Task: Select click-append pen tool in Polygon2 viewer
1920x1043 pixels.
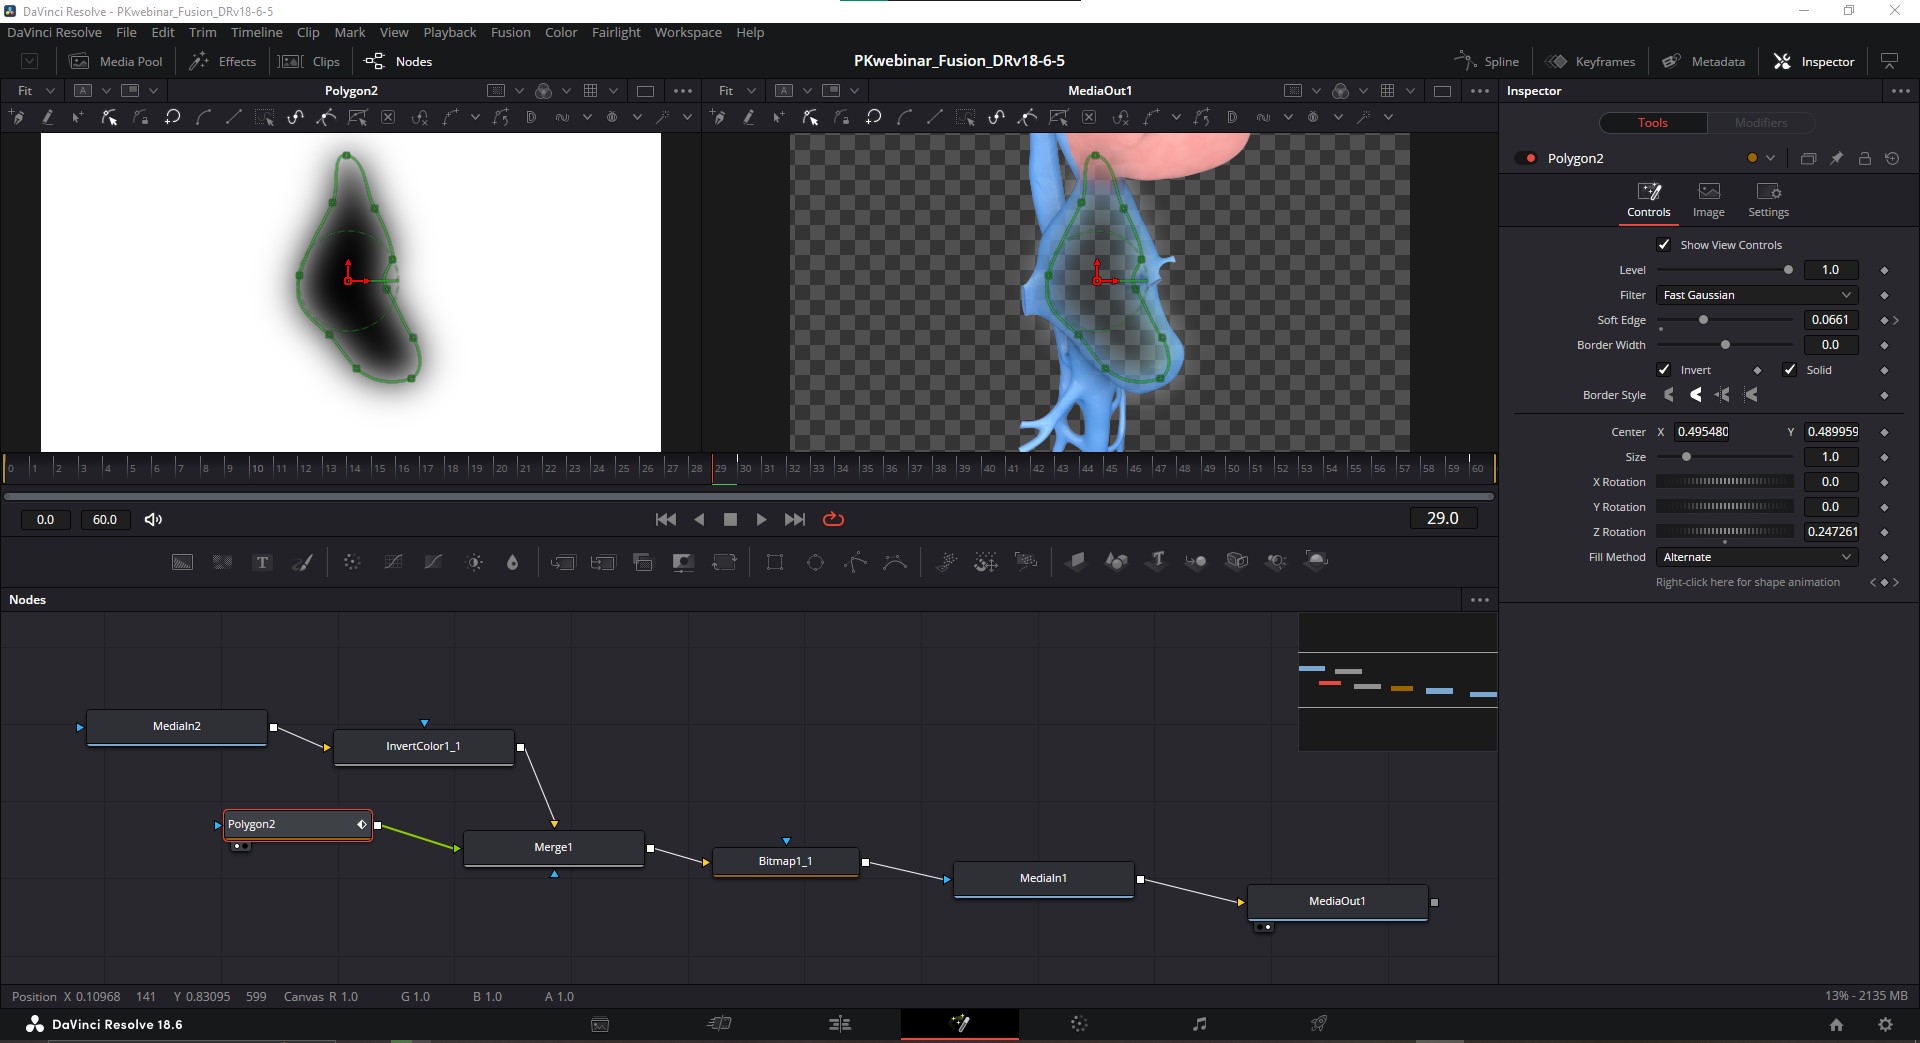Action: [16, 117]
